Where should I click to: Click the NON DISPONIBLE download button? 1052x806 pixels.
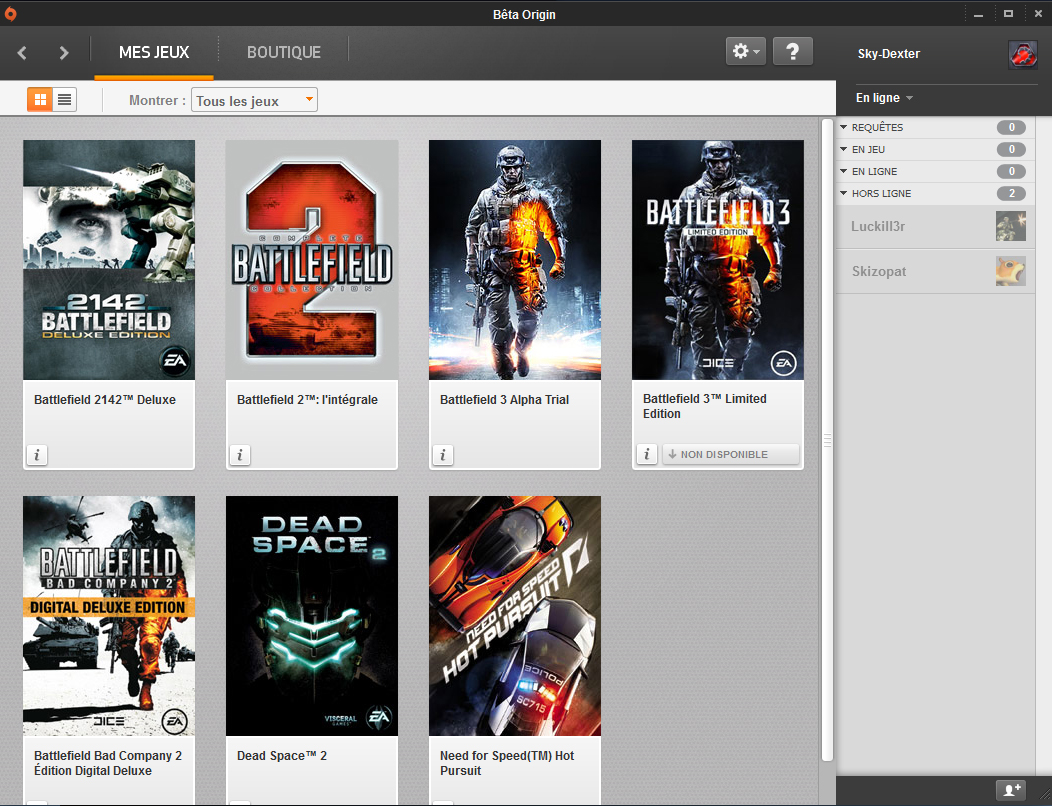tap(731, 454)
